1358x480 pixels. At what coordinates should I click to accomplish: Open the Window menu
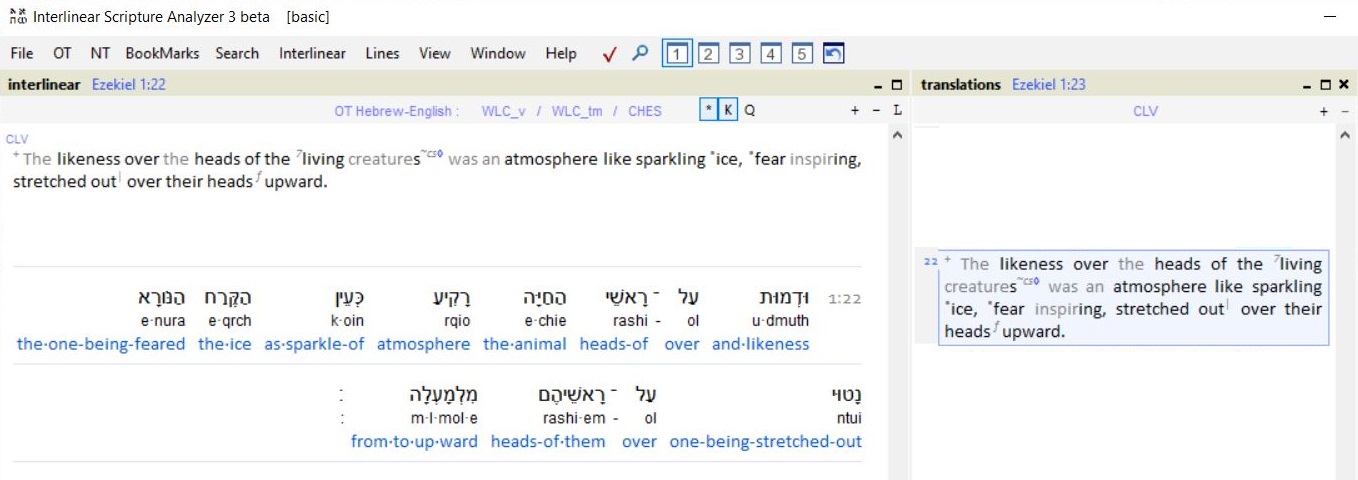click(x=498, y=54)
